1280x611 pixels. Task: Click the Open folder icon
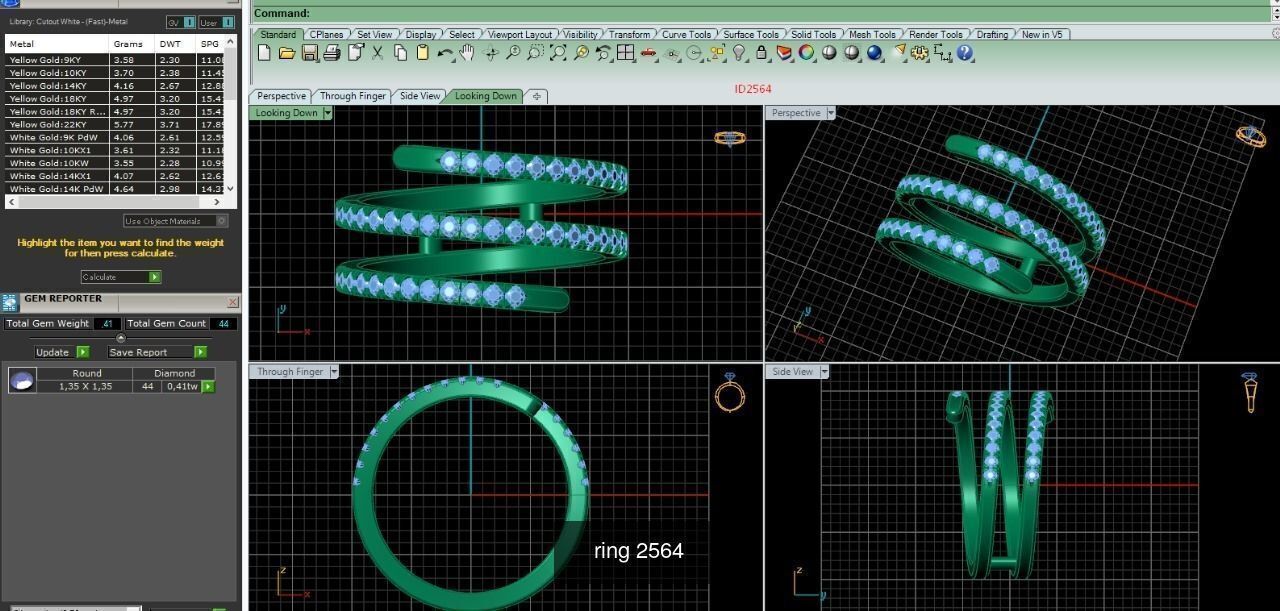click(x=287, y=52)
